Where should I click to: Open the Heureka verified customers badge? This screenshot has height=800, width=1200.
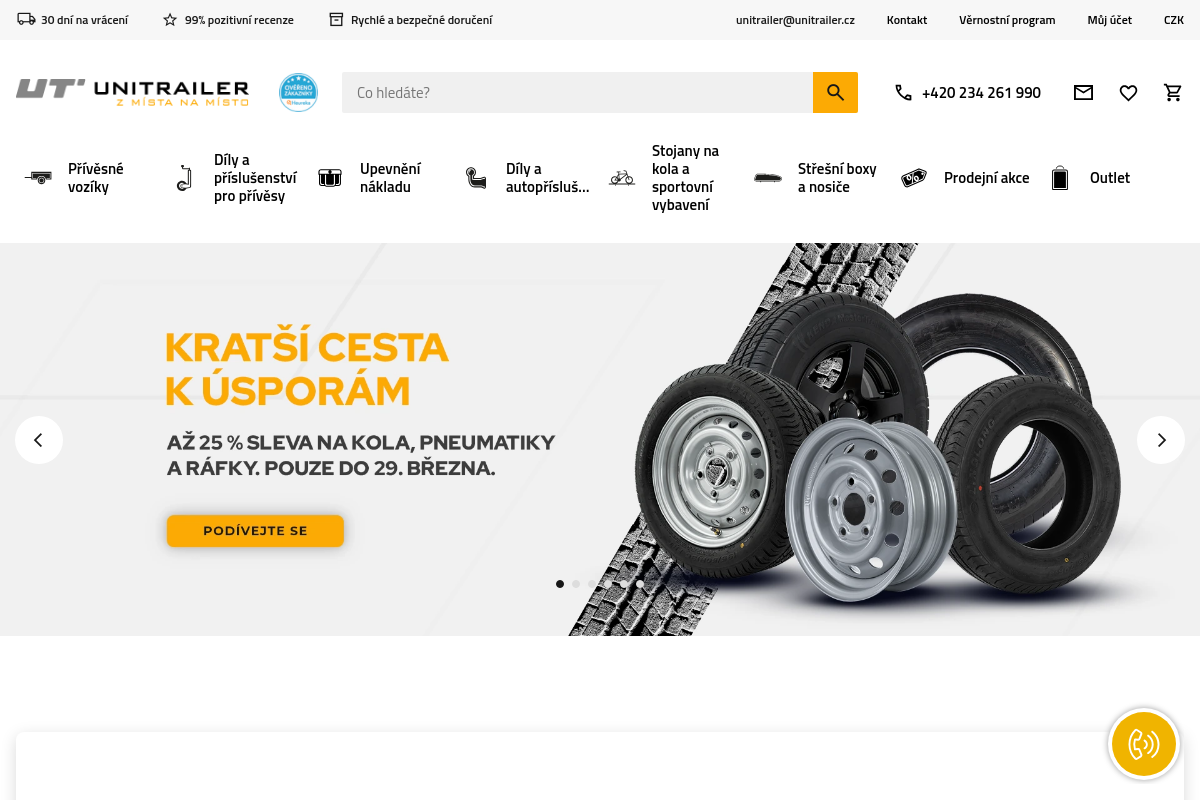pos(298,92)
